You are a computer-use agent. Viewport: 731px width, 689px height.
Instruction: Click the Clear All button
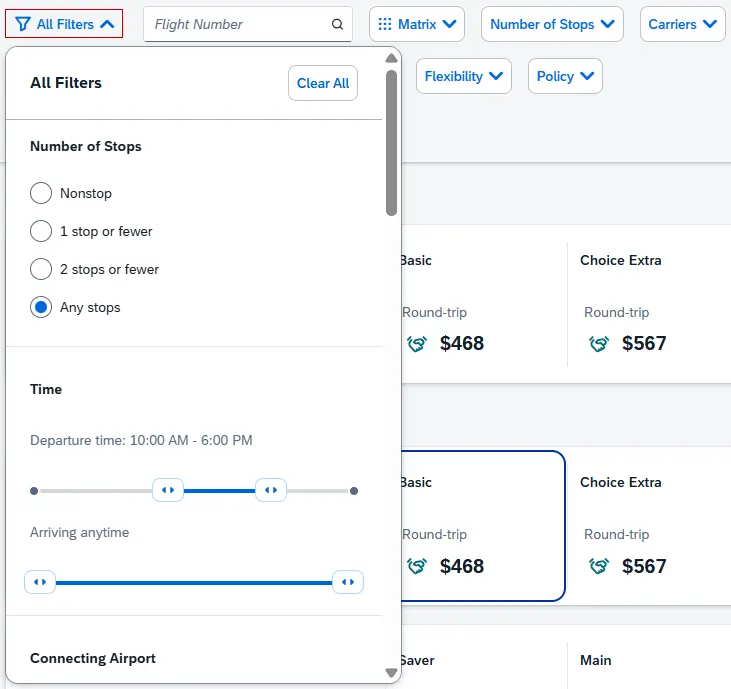pos(323,83)
